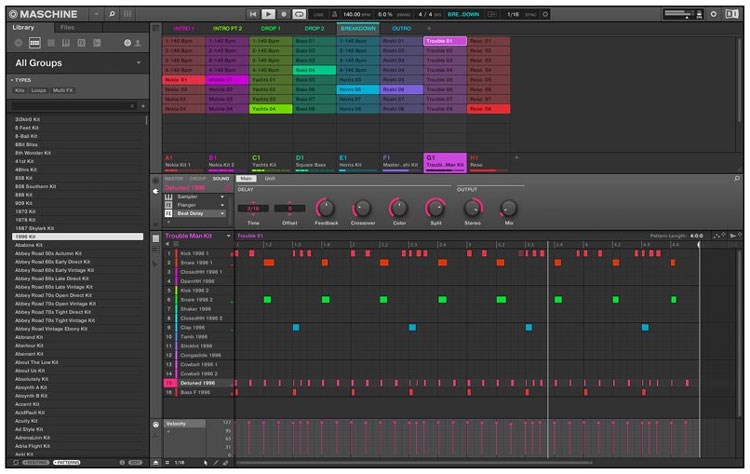This screenshot has height=474, width=750.
Task: Click the plug-in panel magnifier icon
Action: point(737,178)
